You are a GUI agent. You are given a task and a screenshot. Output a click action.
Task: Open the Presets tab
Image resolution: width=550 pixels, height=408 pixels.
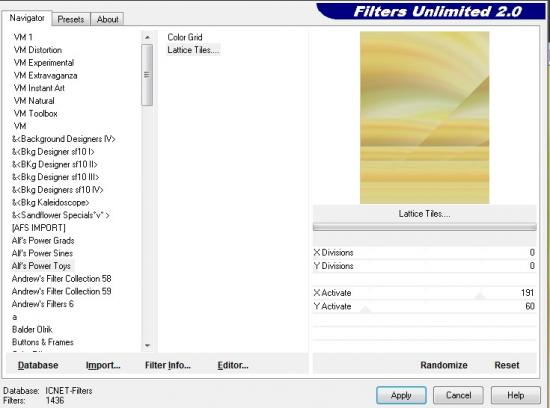71,19
